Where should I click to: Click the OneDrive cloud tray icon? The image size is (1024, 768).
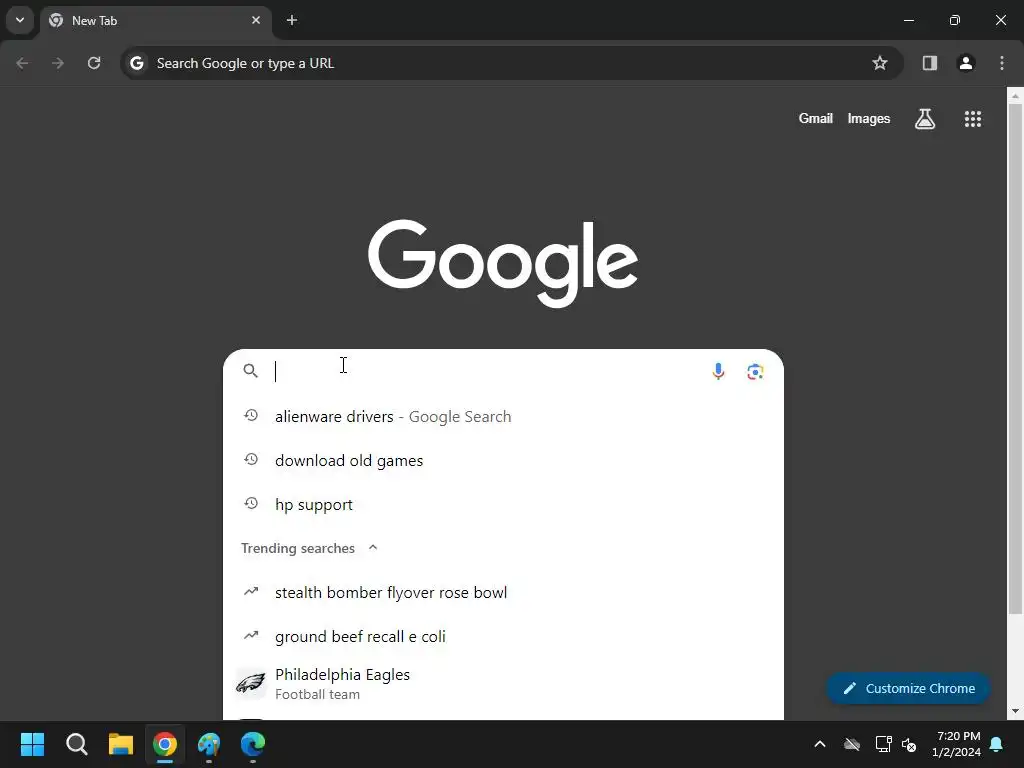click(852, 744)
